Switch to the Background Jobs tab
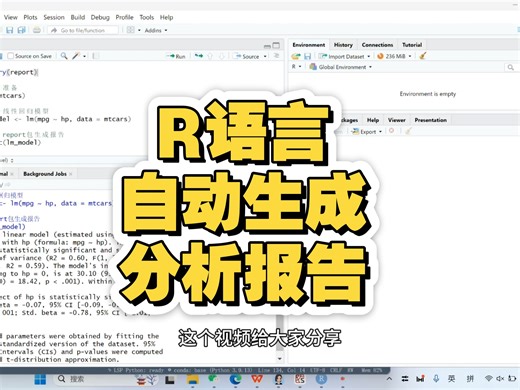The width and height of the screenshot is (520, 390). tap(45, 174)
